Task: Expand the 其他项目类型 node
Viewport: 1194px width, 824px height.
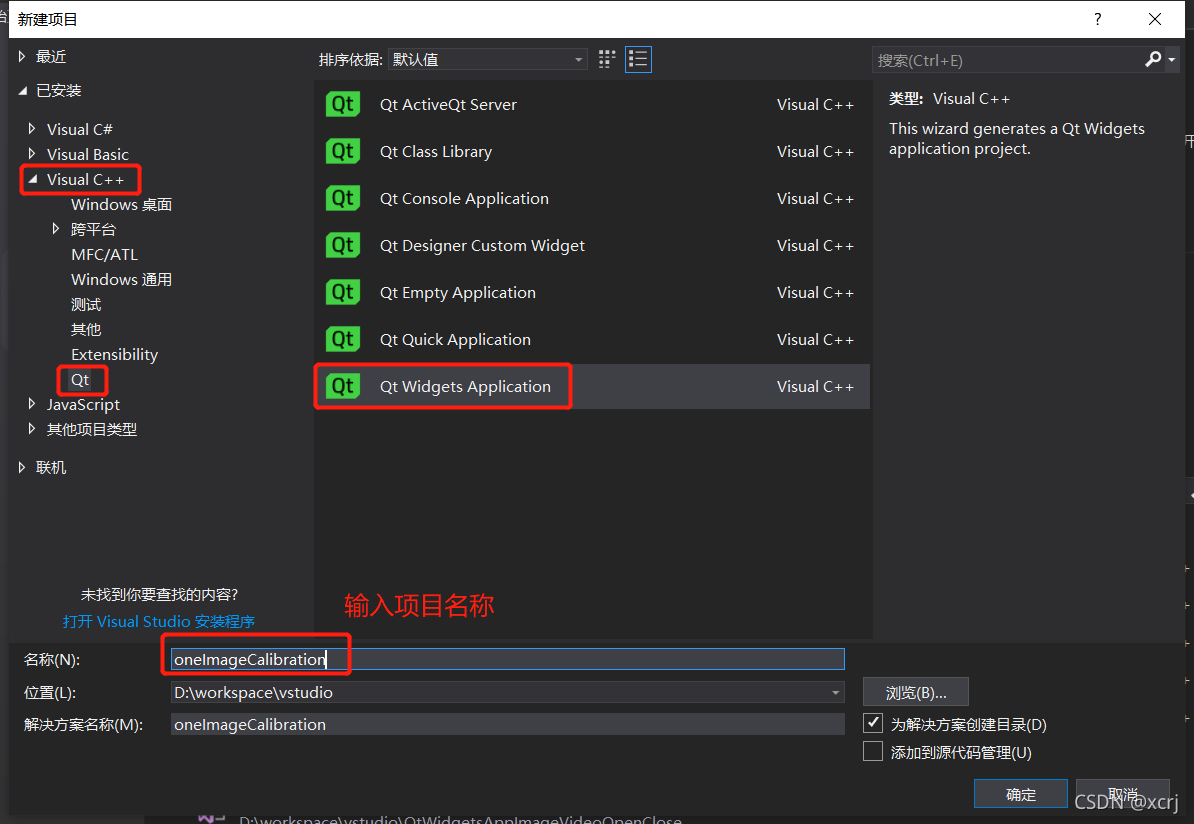Action: (32, 429)
